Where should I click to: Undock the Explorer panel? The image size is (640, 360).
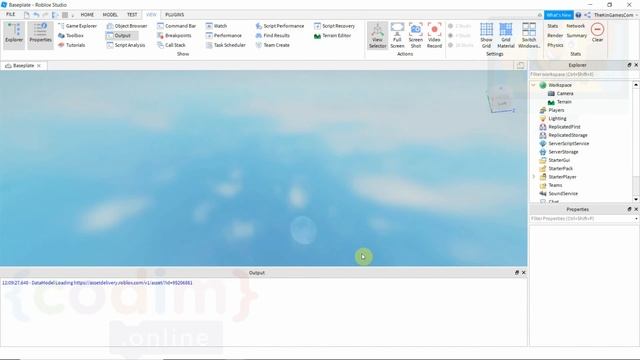coord(629,65)
